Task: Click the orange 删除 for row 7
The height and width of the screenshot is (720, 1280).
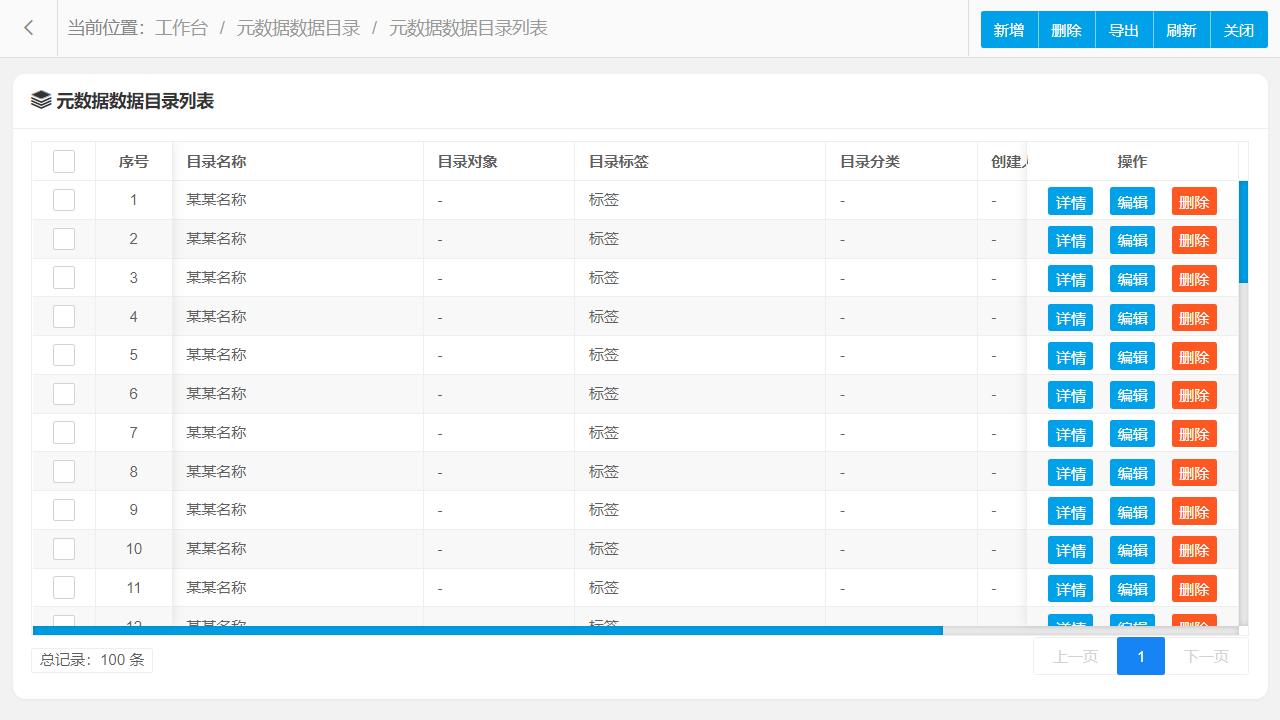Action: pyautogui.click(x=1194, y=434)
